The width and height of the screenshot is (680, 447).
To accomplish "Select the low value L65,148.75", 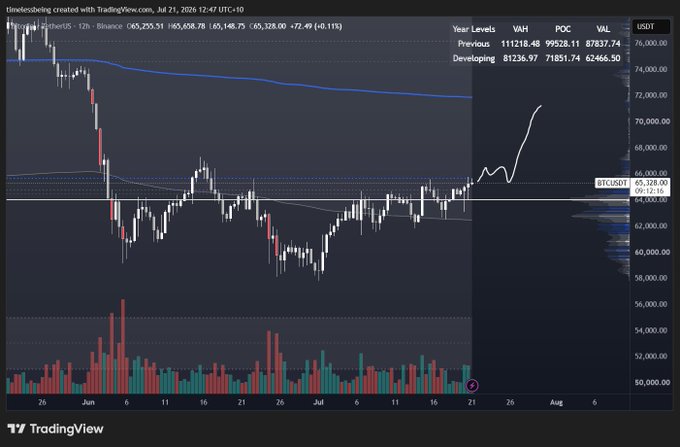I will coord(227,26).
